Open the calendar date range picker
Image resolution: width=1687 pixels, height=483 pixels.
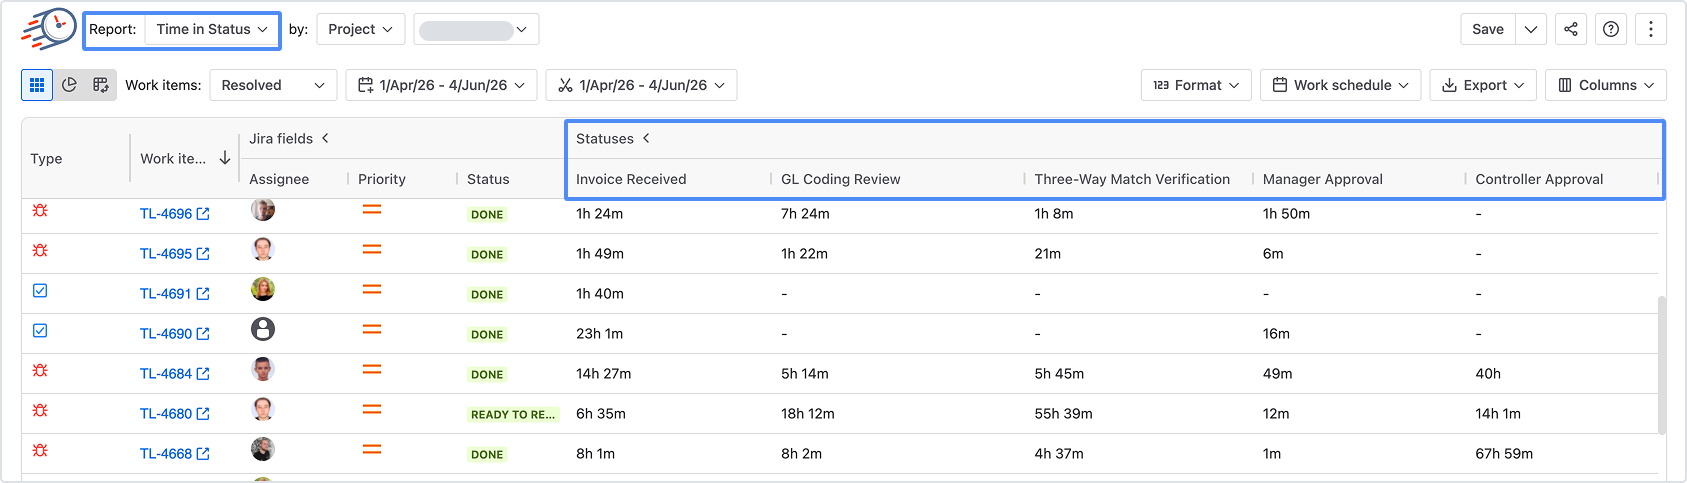click(x=442, y=85)
